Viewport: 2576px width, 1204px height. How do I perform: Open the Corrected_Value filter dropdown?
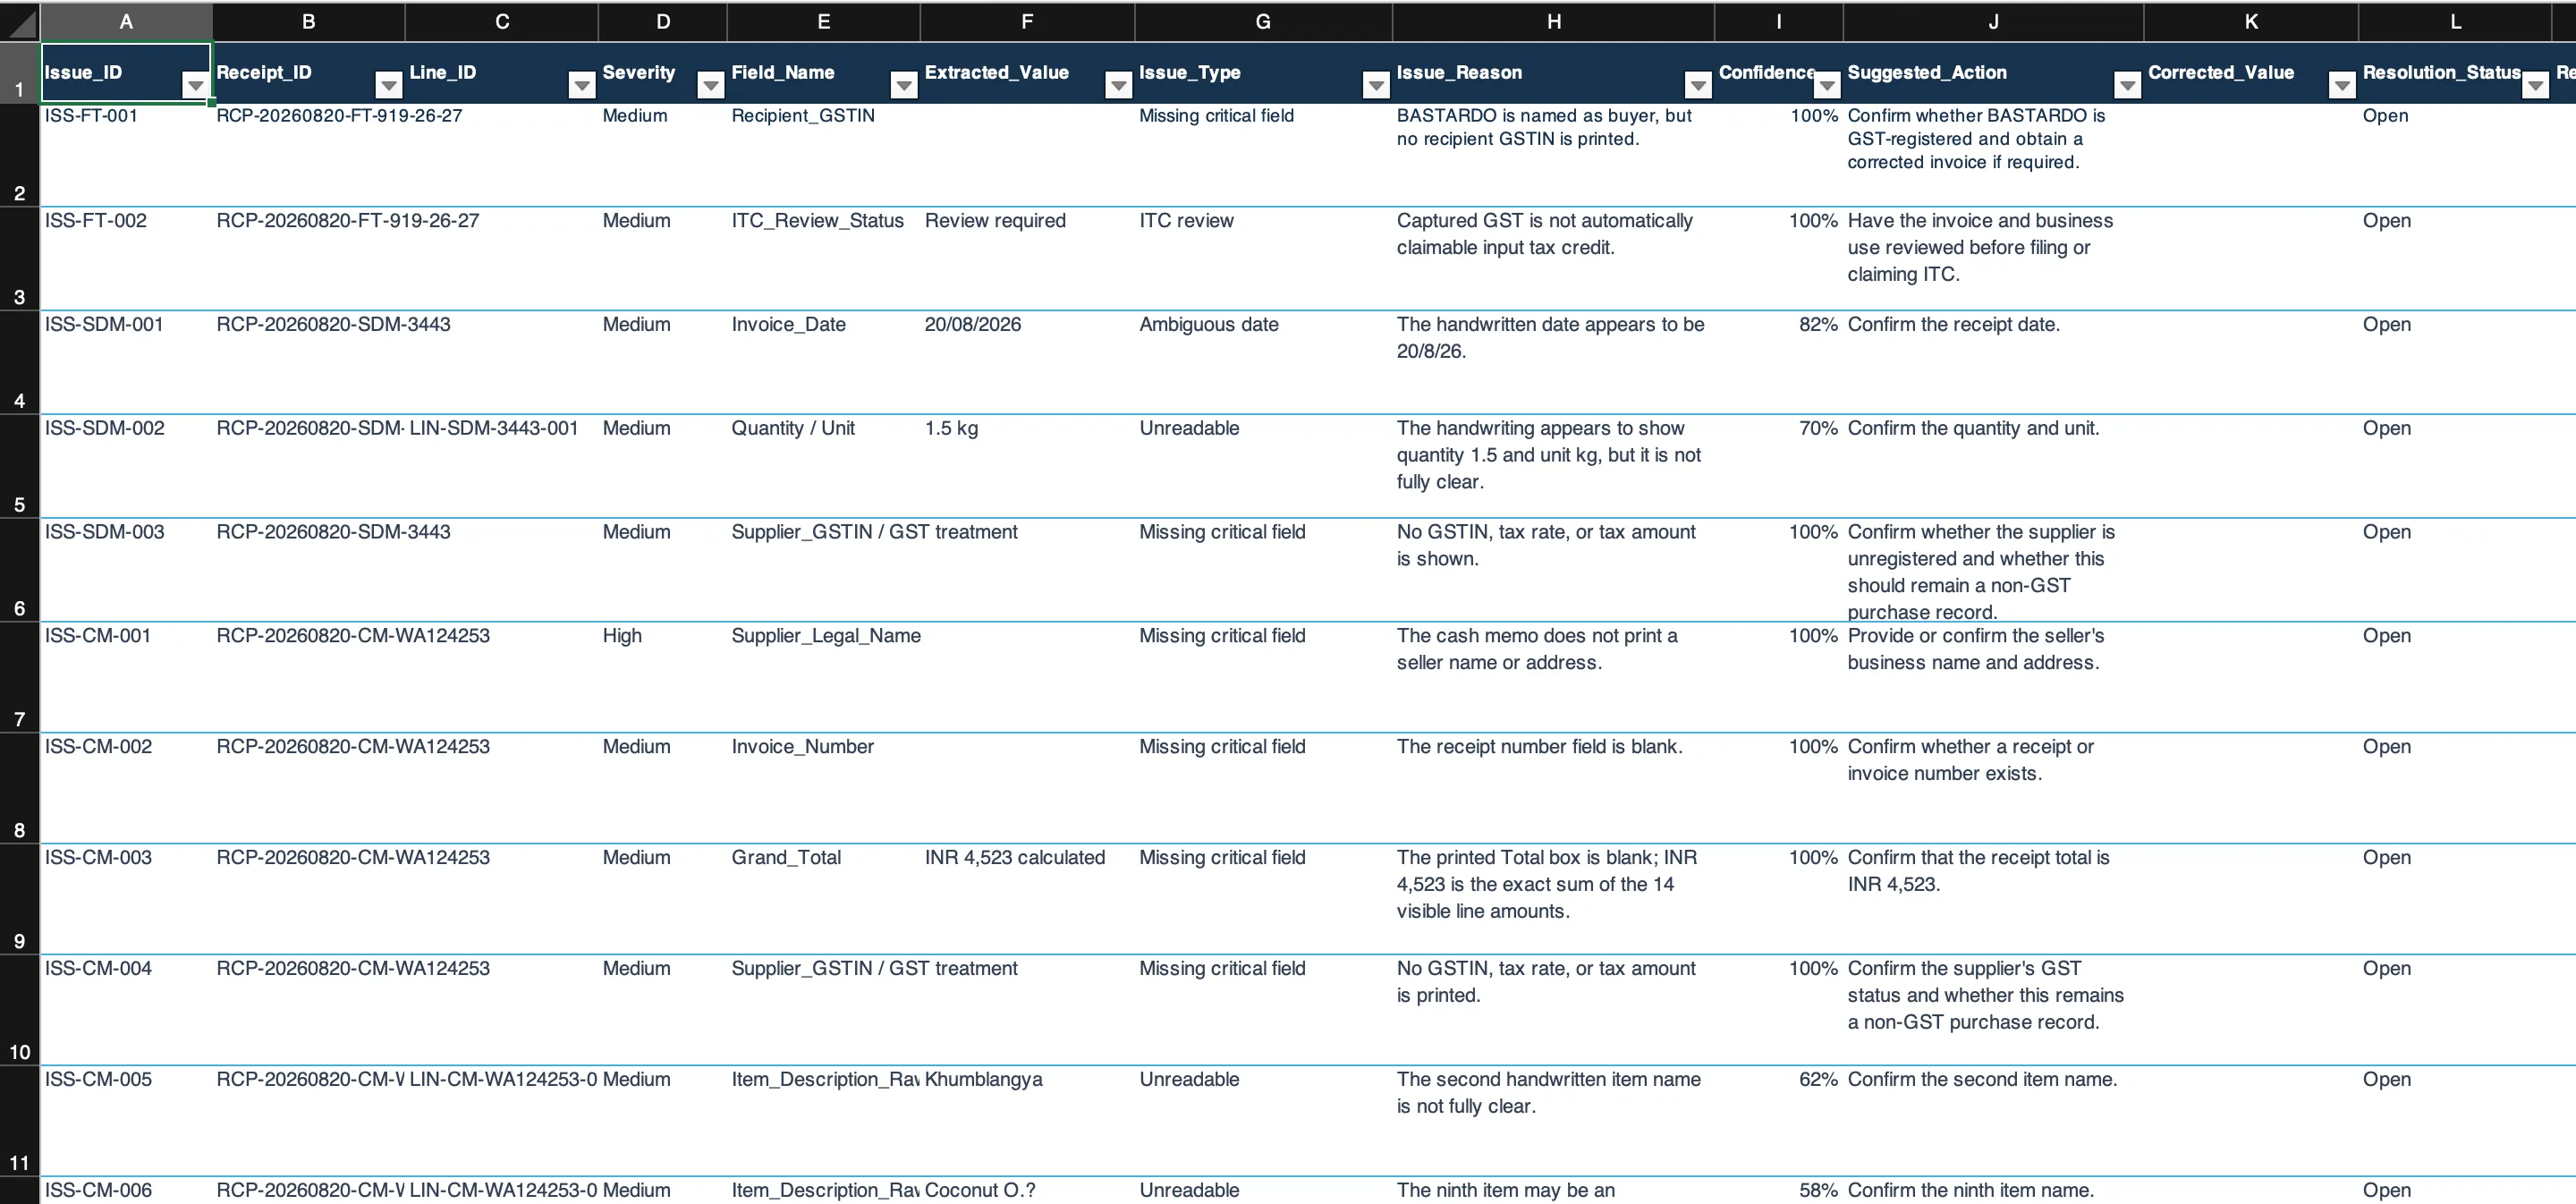(2342, 86)
